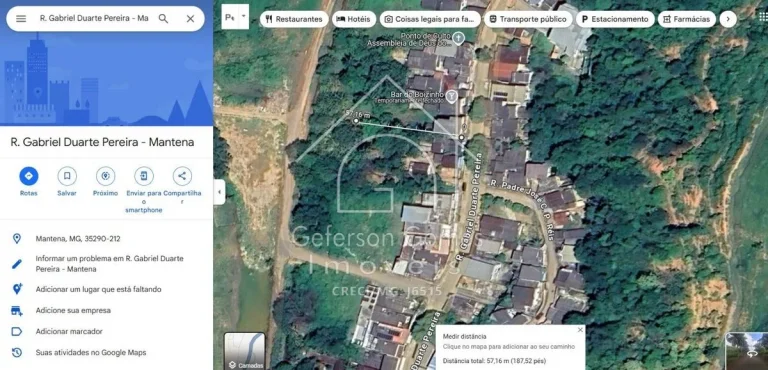
Task: Collapse the side panel arrow
Action: 219,192
